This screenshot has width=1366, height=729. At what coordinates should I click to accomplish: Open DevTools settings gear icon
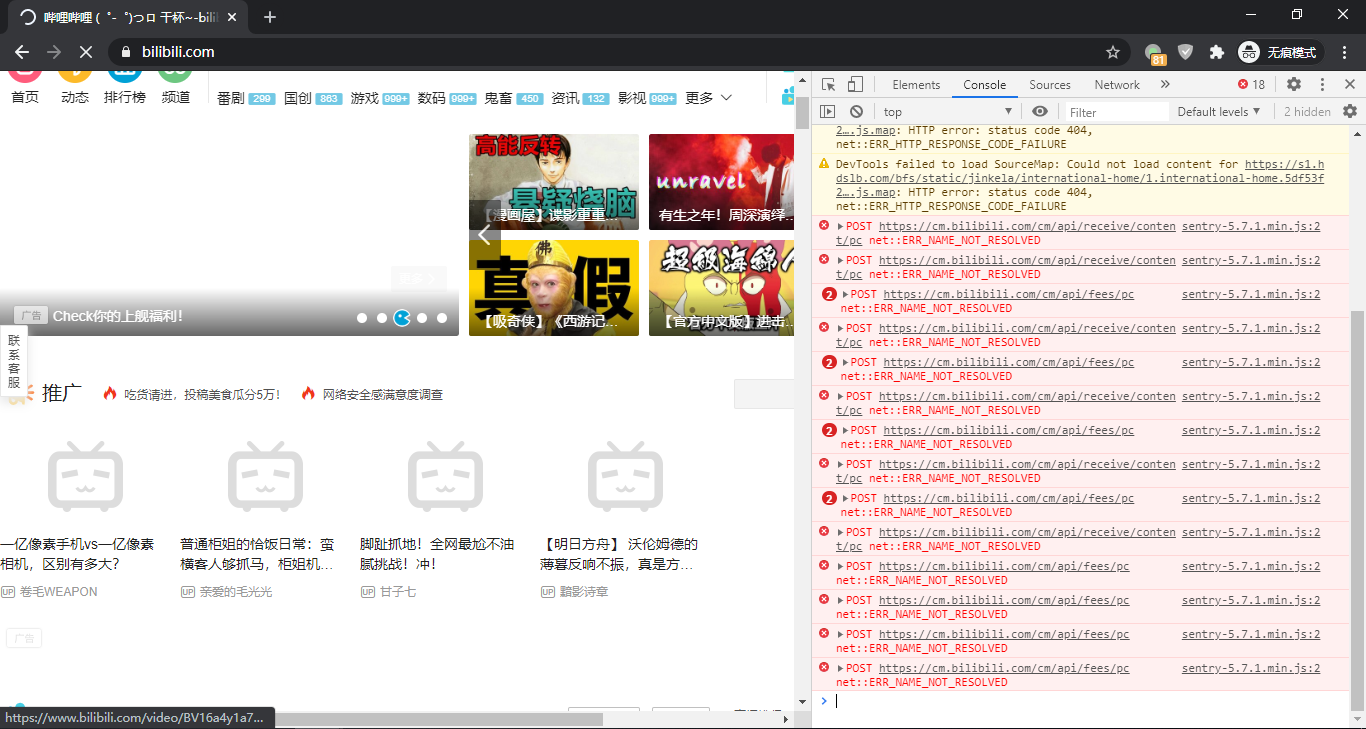coord(1292,85)
